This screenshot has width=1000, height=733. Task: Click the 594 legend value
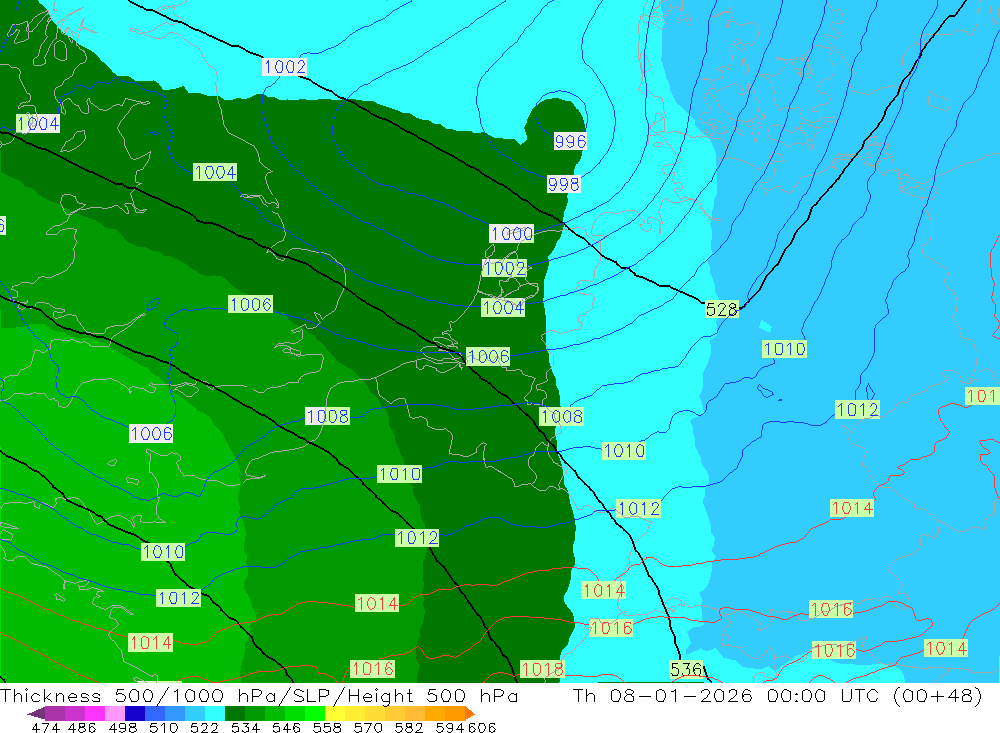450,727
